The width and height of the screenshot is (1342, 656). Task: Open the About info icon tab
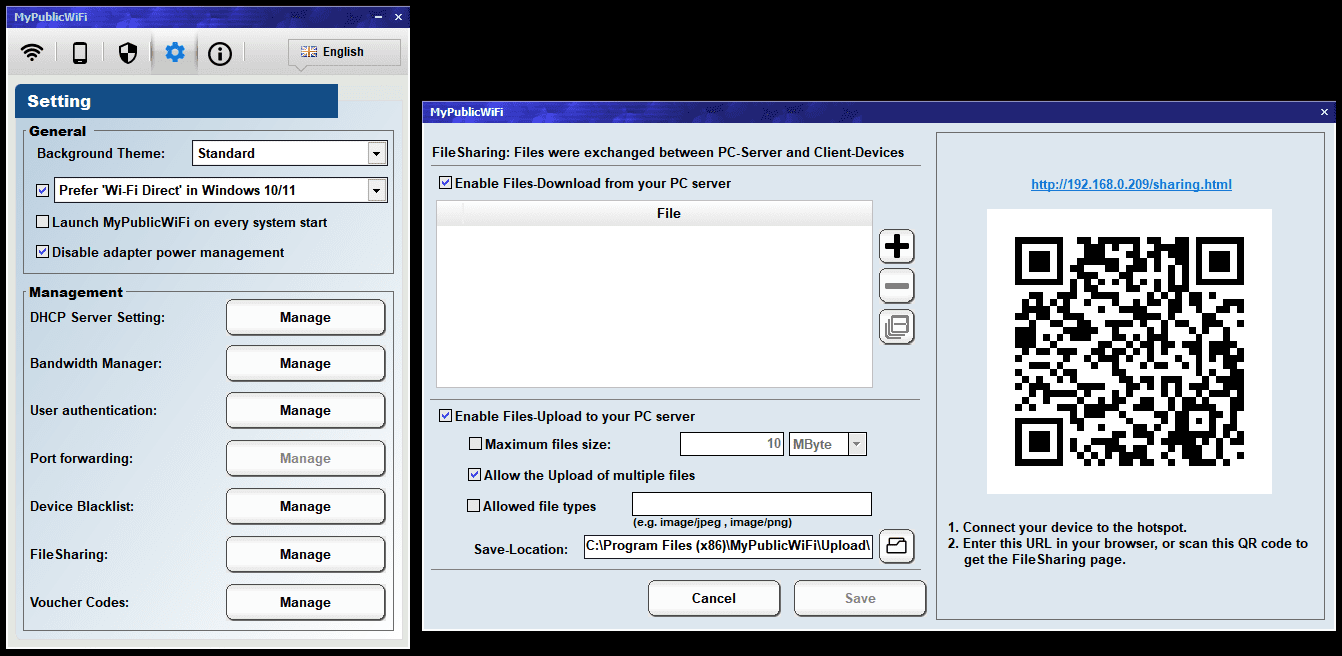[x=220, y=53]
